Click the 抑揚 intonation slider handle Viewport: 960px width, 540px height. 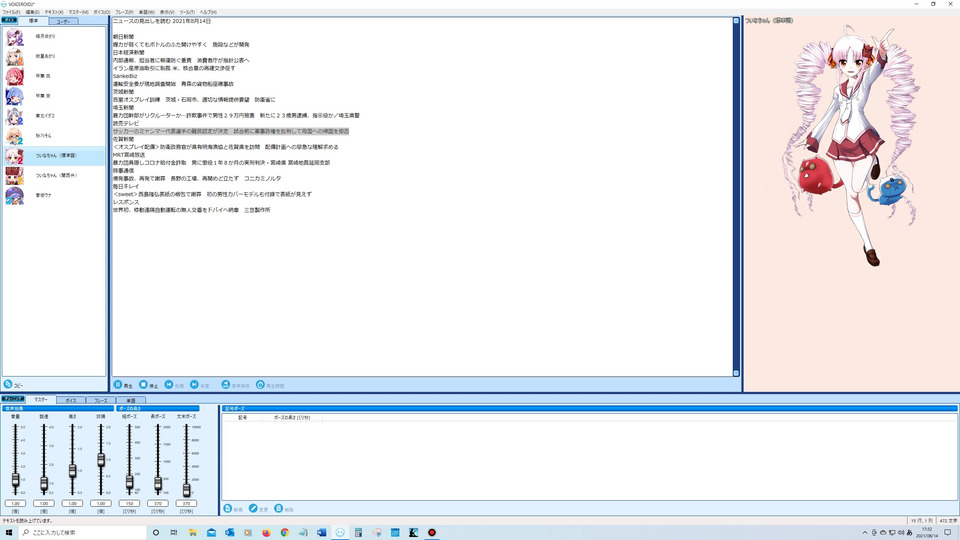101,460
